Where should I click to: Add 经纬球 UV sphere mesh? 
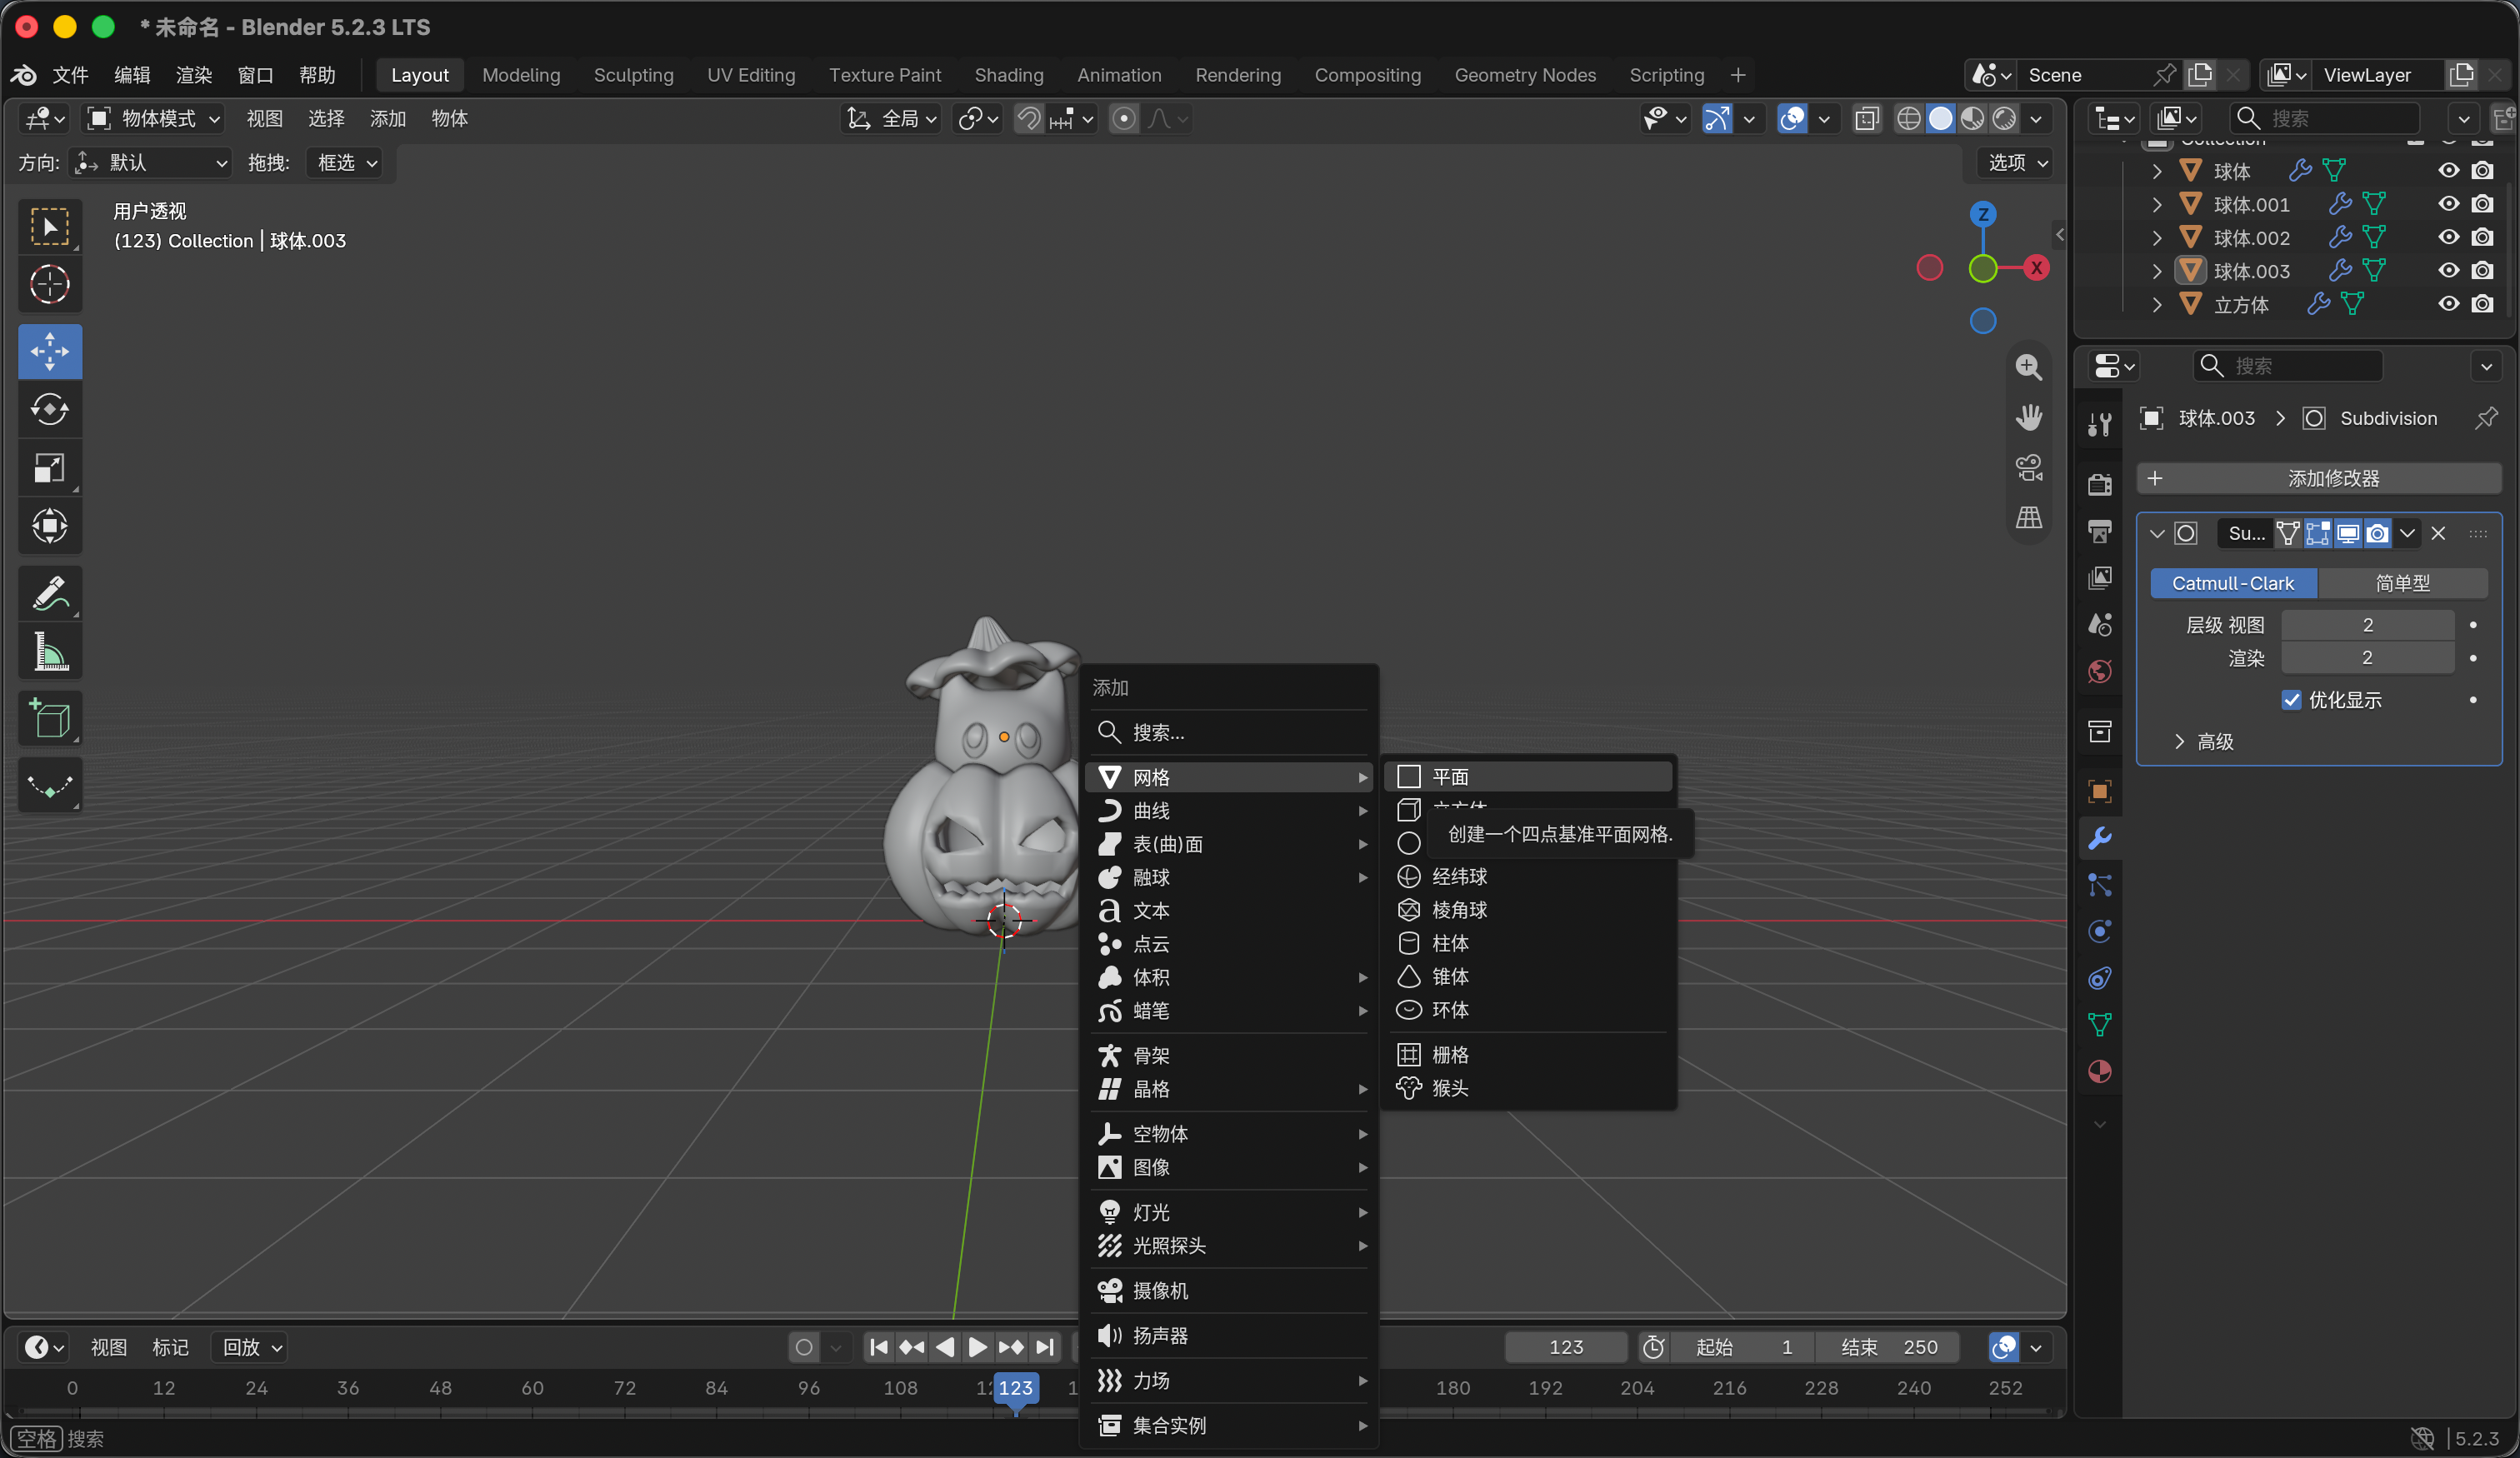coord(1528,876)
